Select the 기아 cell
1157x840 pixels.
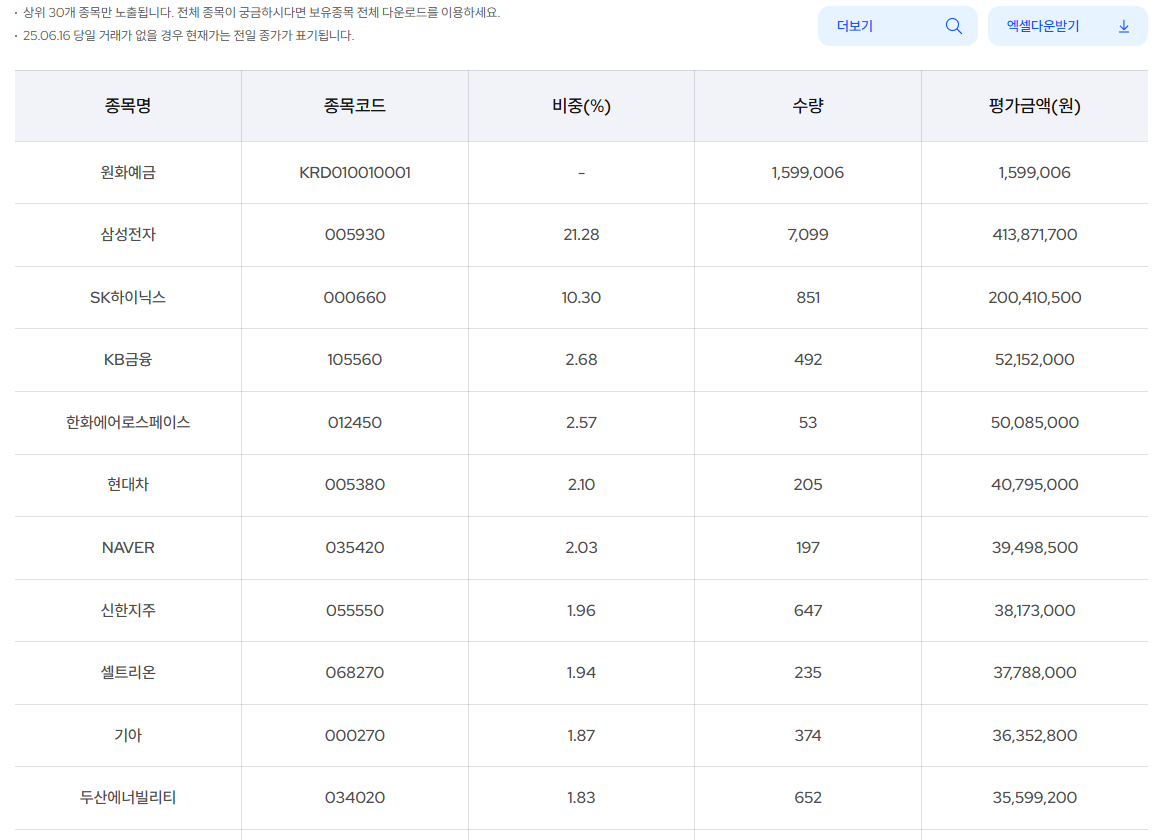(128, 735)
